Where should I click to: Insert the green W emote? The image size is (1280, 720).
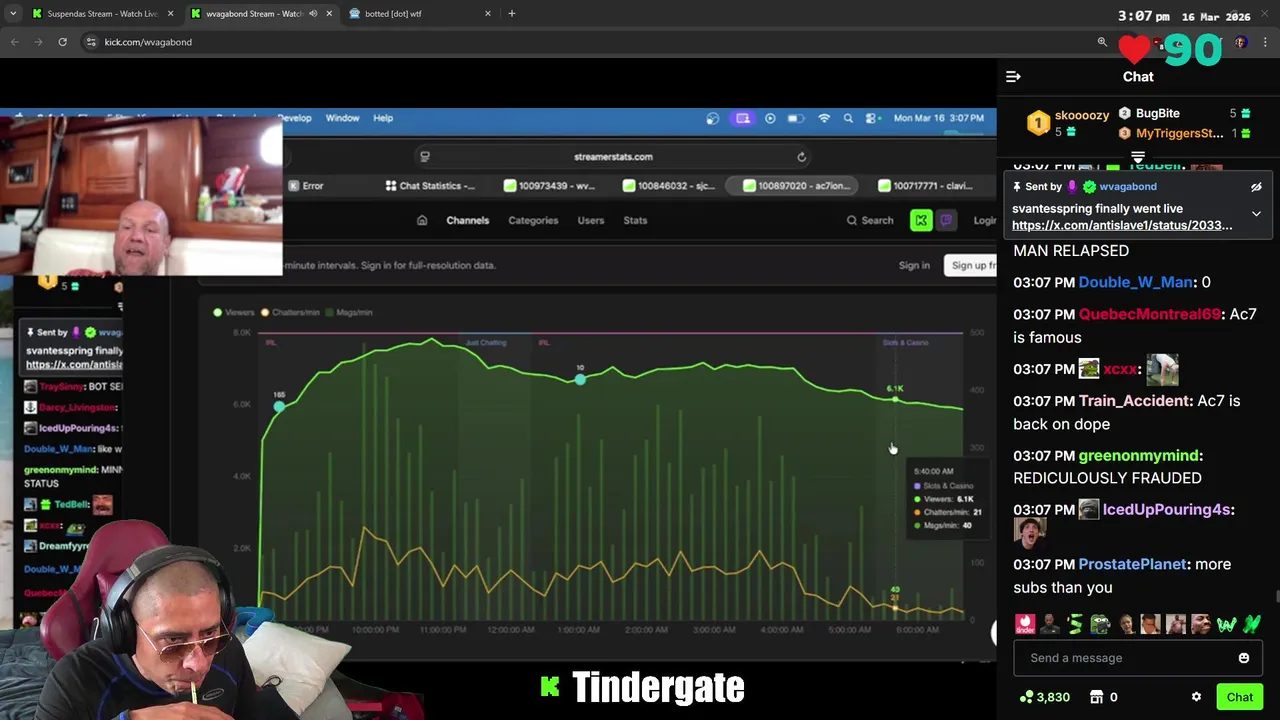pos(1226,625)
